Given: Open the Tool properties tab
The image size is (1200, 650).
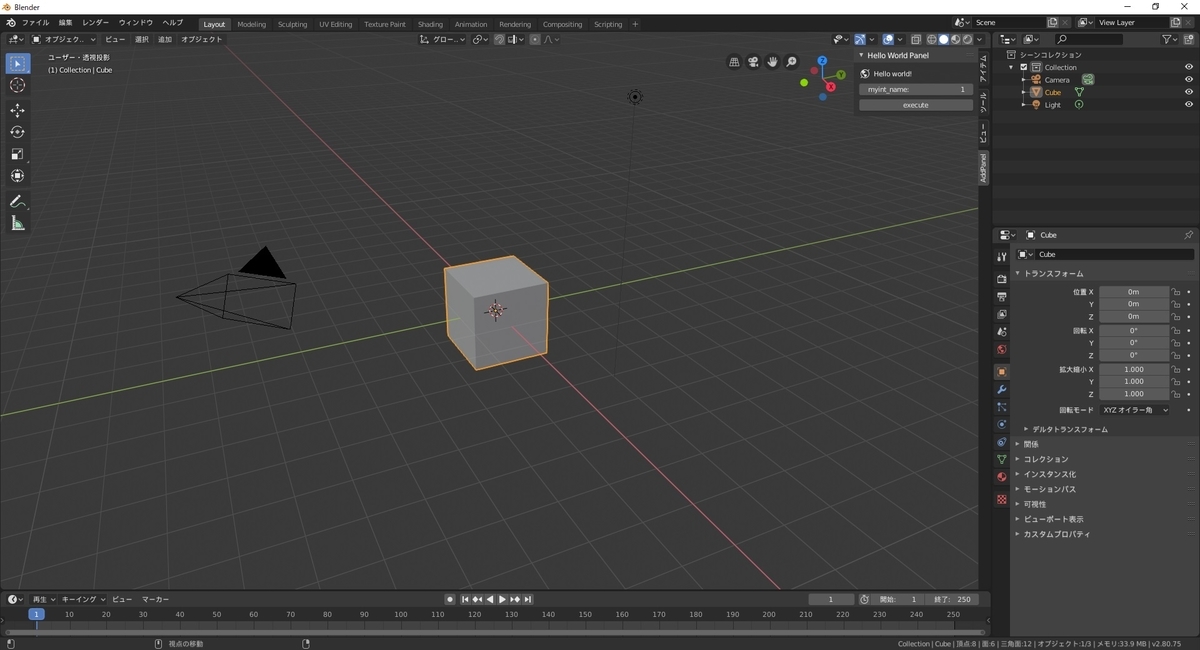Looking at the screenshot, I should (x=1001, y=257).
